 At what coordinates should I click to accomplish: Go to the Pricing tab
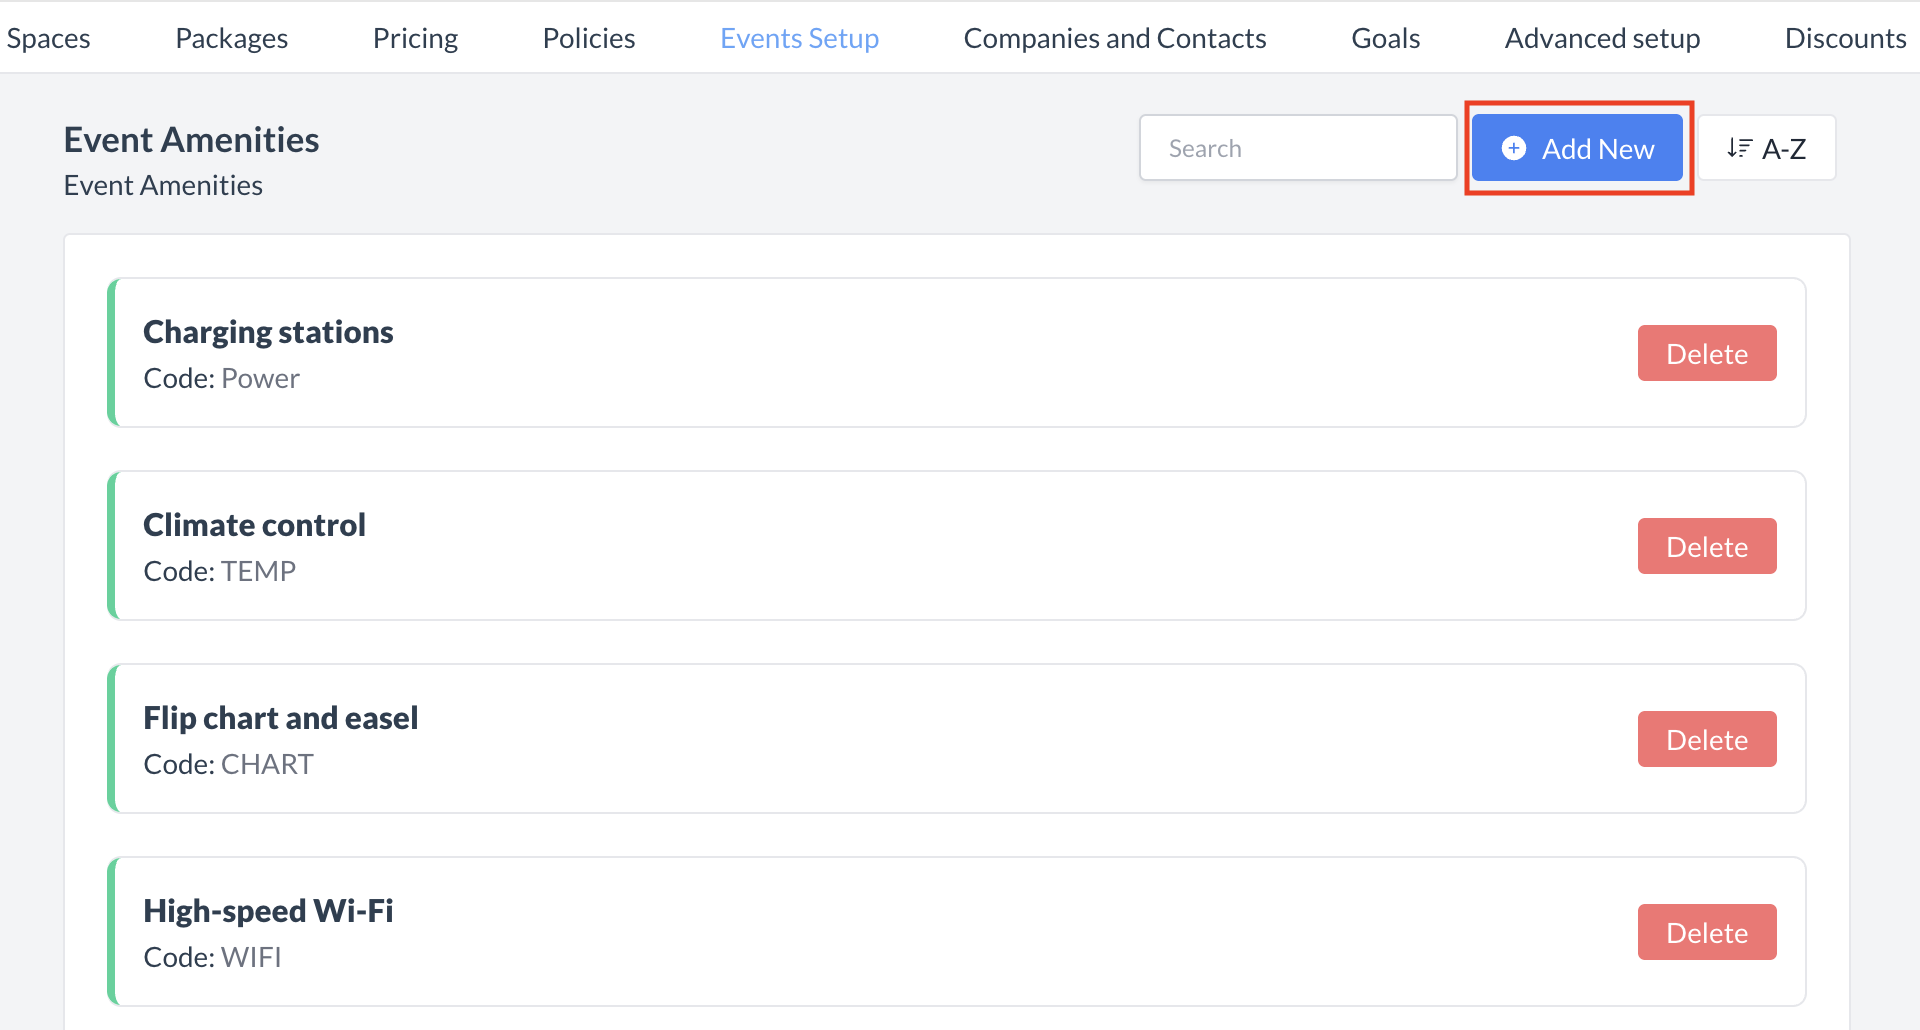415,38
